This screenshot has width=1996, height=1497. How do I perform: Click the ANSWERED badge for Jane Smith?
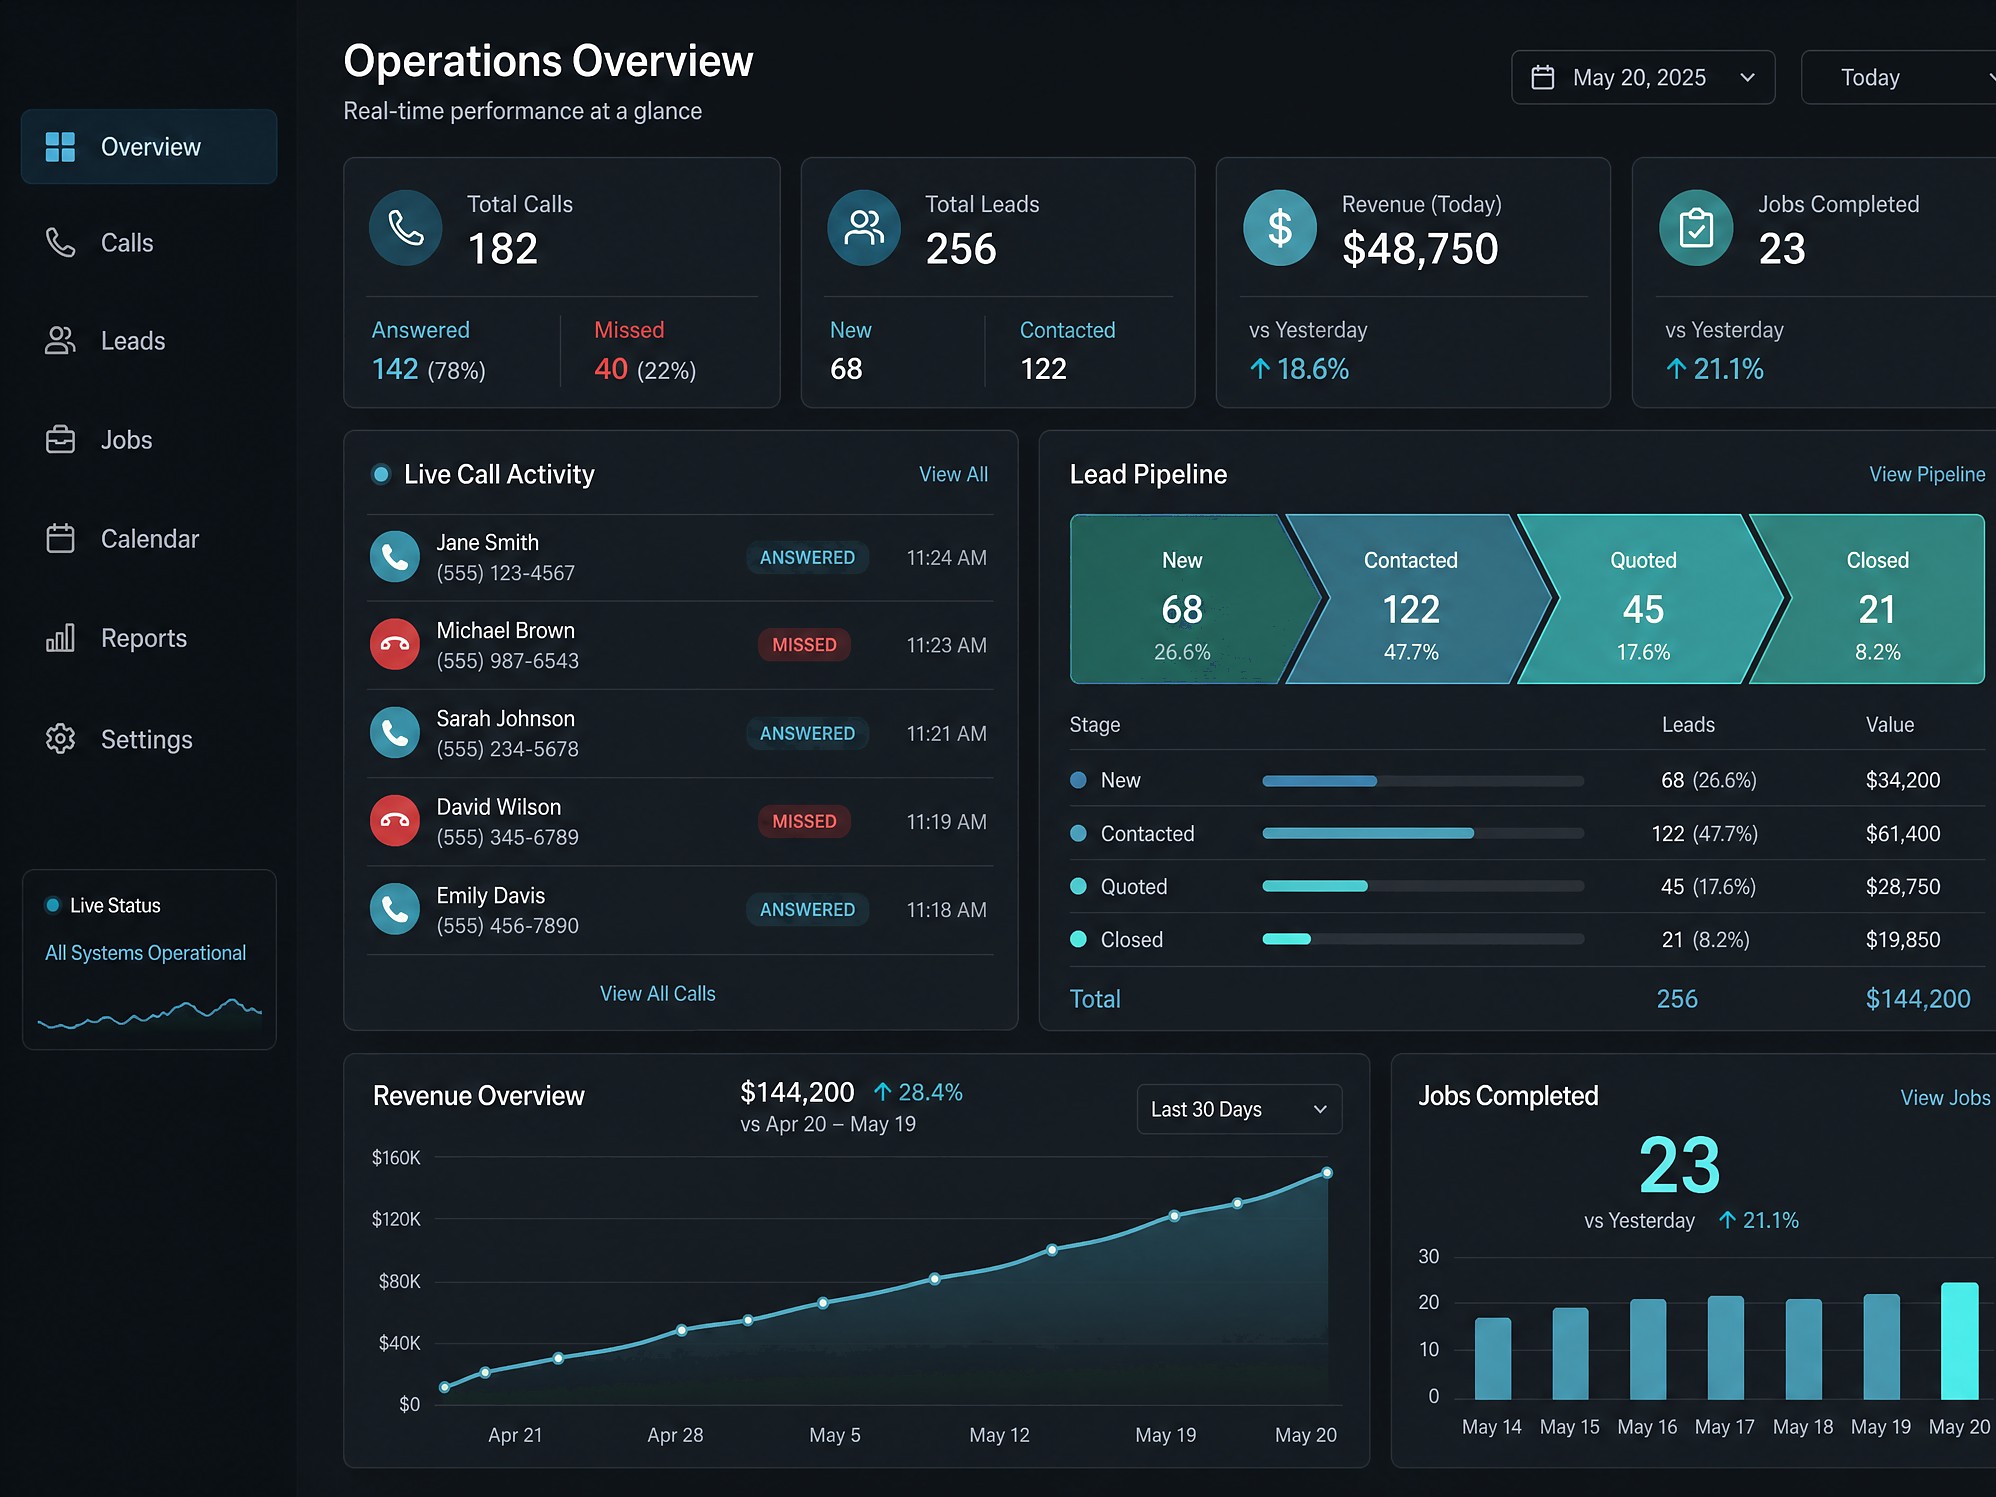[807, 557]
